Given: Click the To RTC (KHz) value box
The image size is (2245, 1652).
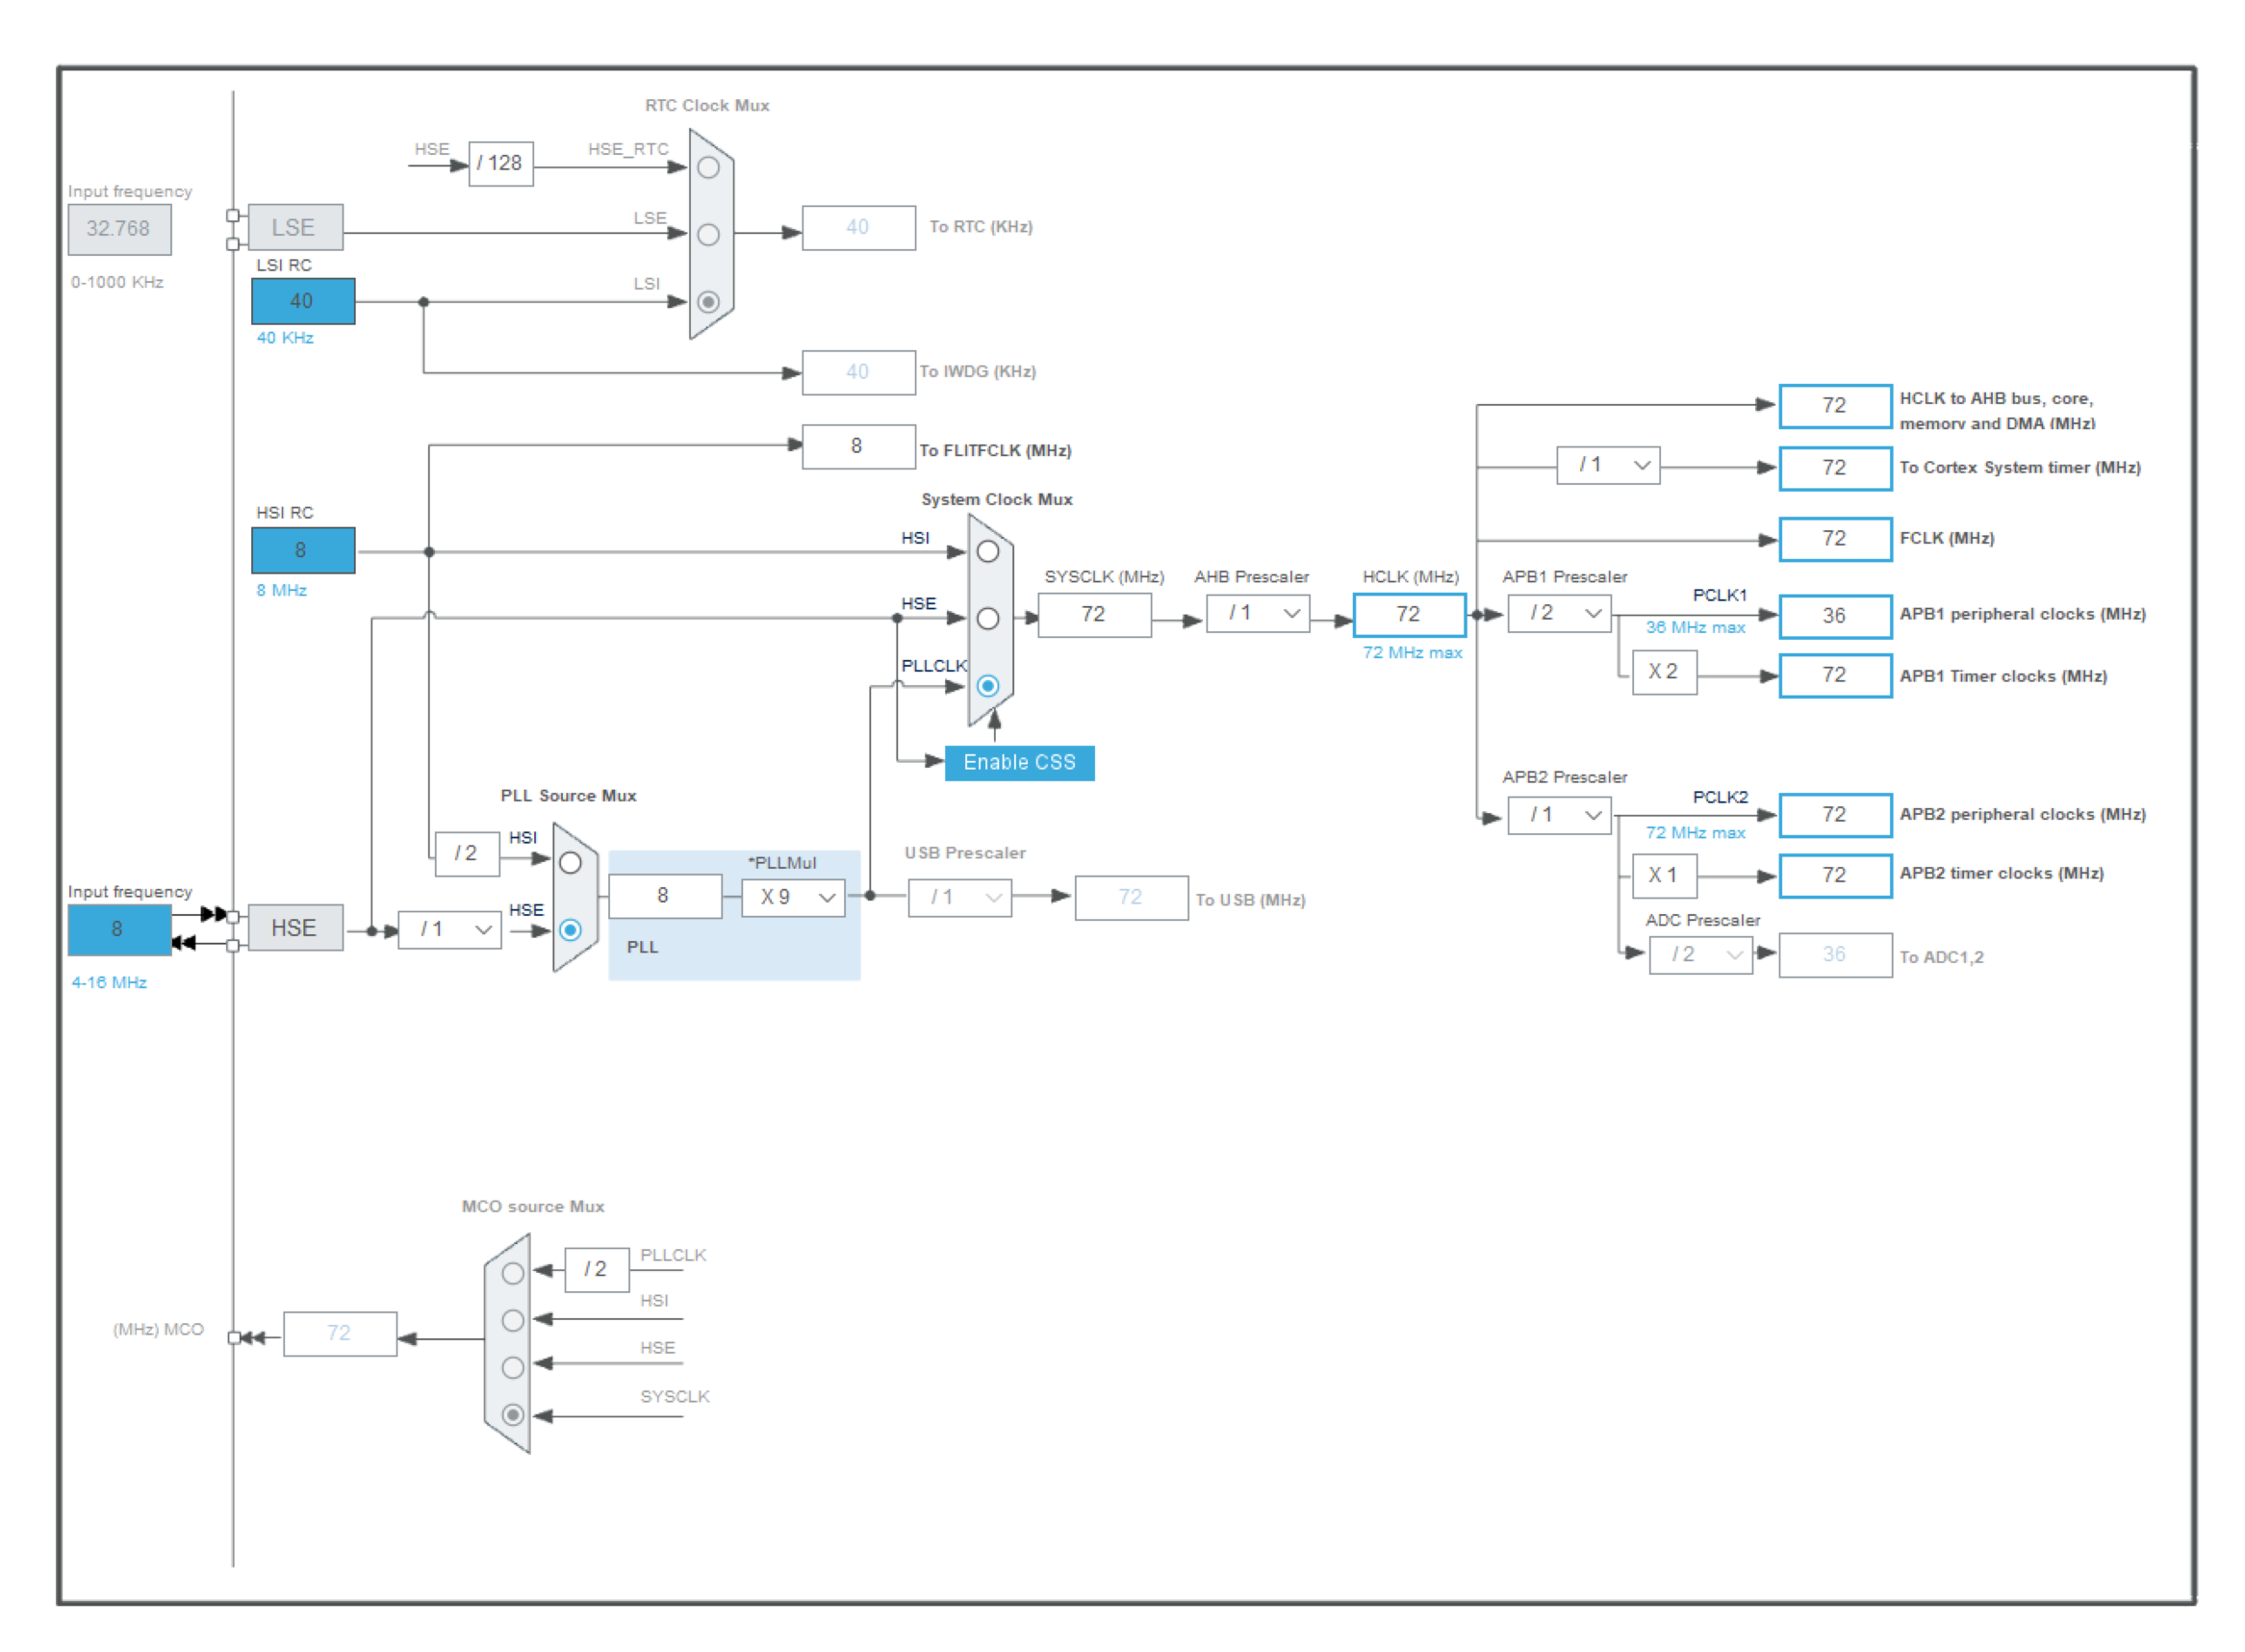Looking at the screenshot, I should (x=858, y=227).
